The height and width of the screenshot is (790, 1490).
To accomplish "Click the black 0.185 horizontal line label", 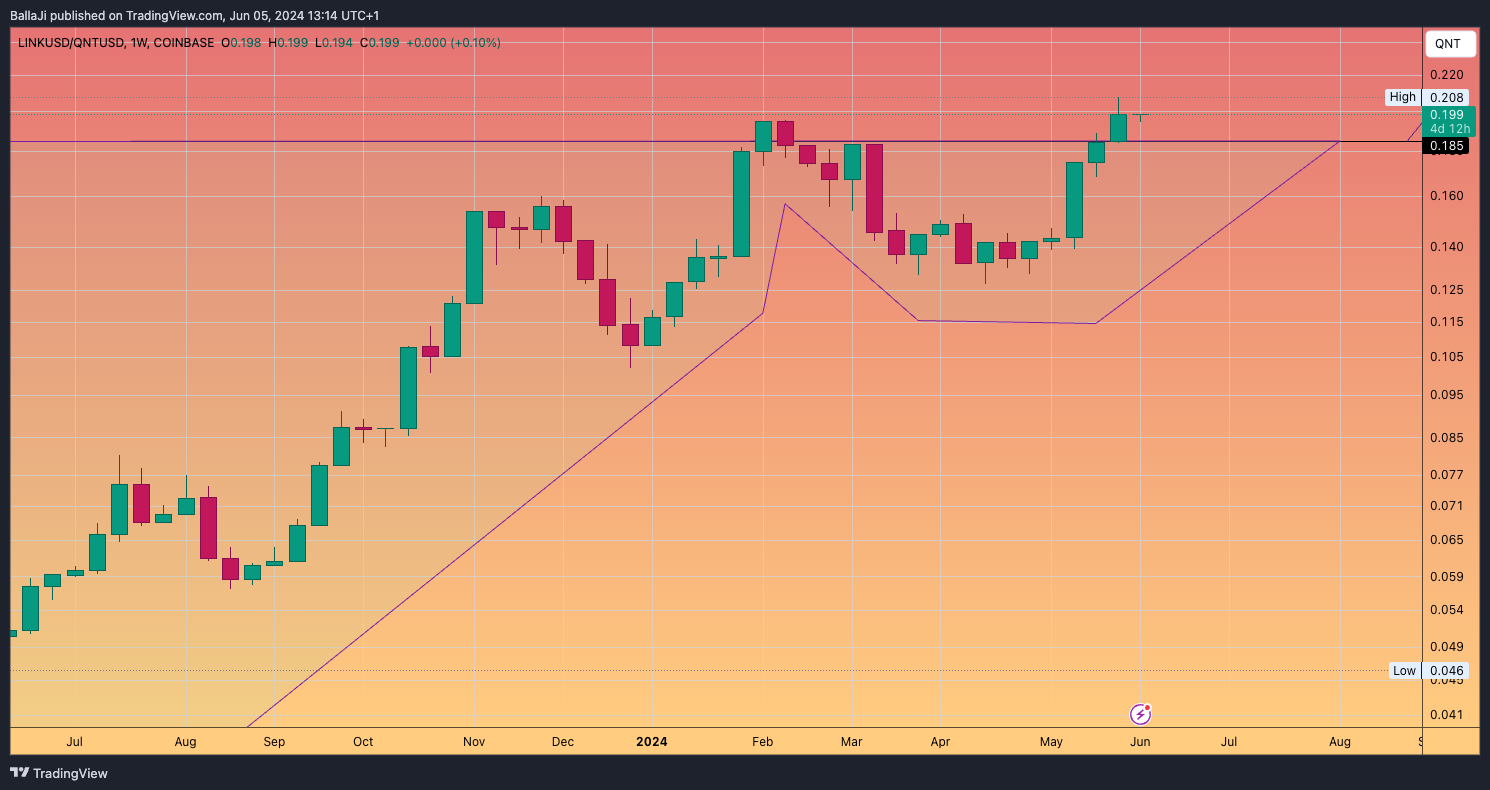I will click(x=1447, y=146).
